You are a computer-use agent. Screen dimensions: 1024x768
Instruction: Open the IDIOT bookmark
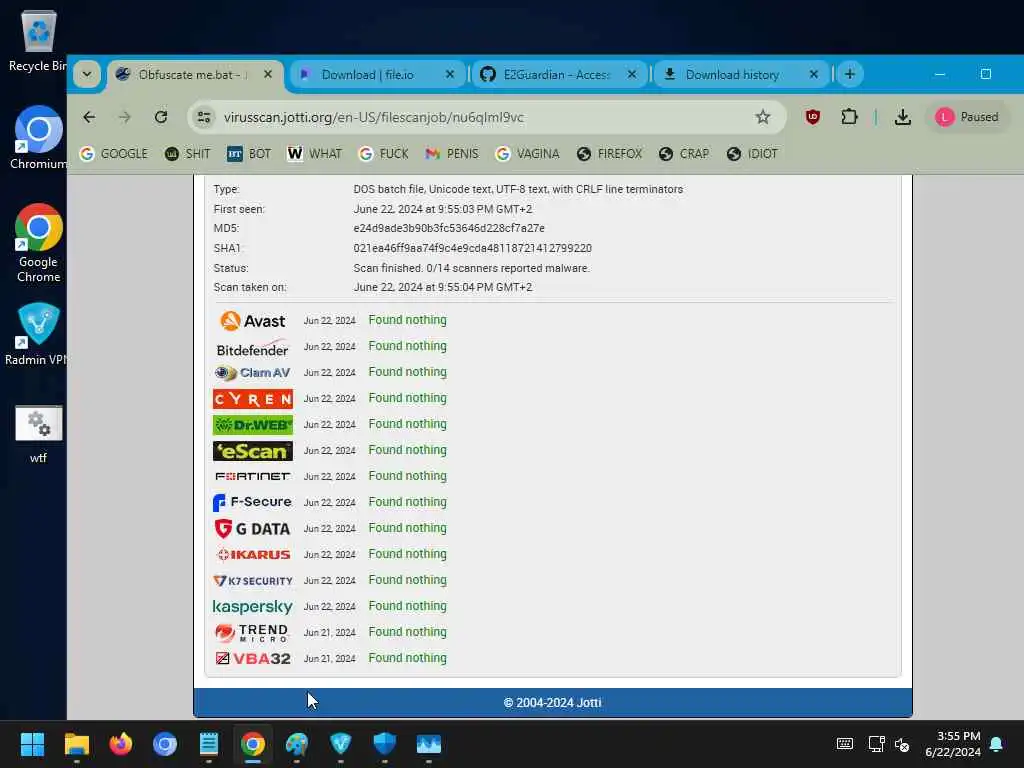[752, 154]
